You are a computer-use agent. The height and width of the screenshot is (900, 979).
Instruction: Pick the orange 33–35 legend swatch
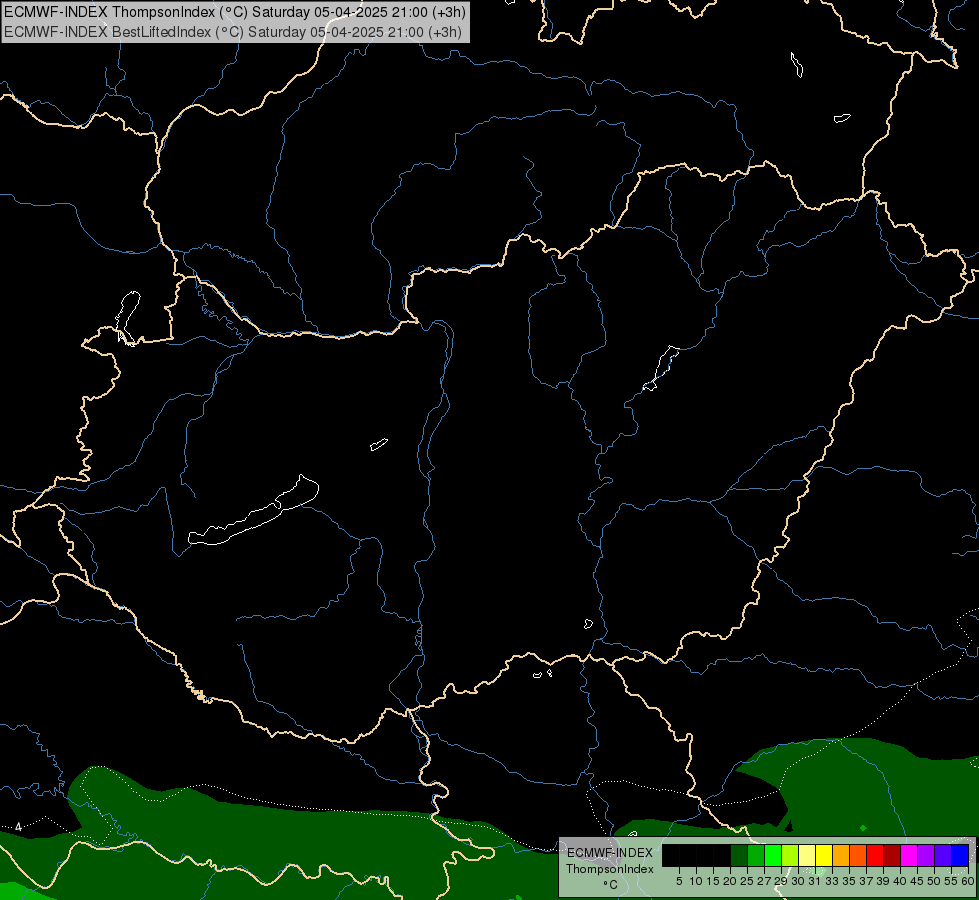[x=841, y=855]
